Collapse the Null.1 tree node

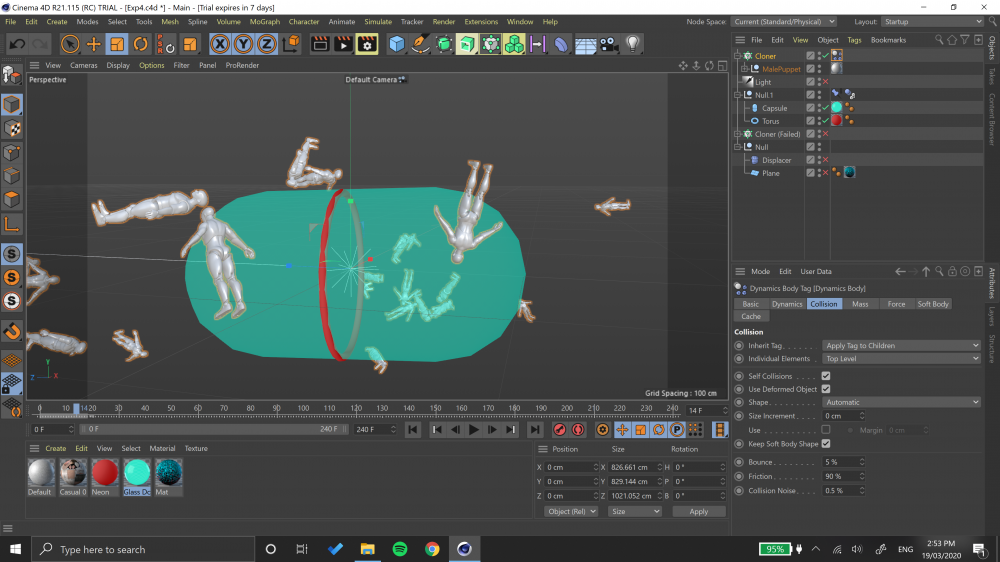click(x=738, y=95)
